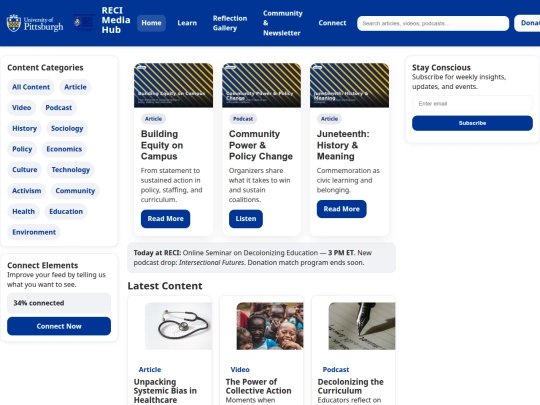
Task: Click Read More under Building Equity on Campus
Action: click(x=165, y=219)
